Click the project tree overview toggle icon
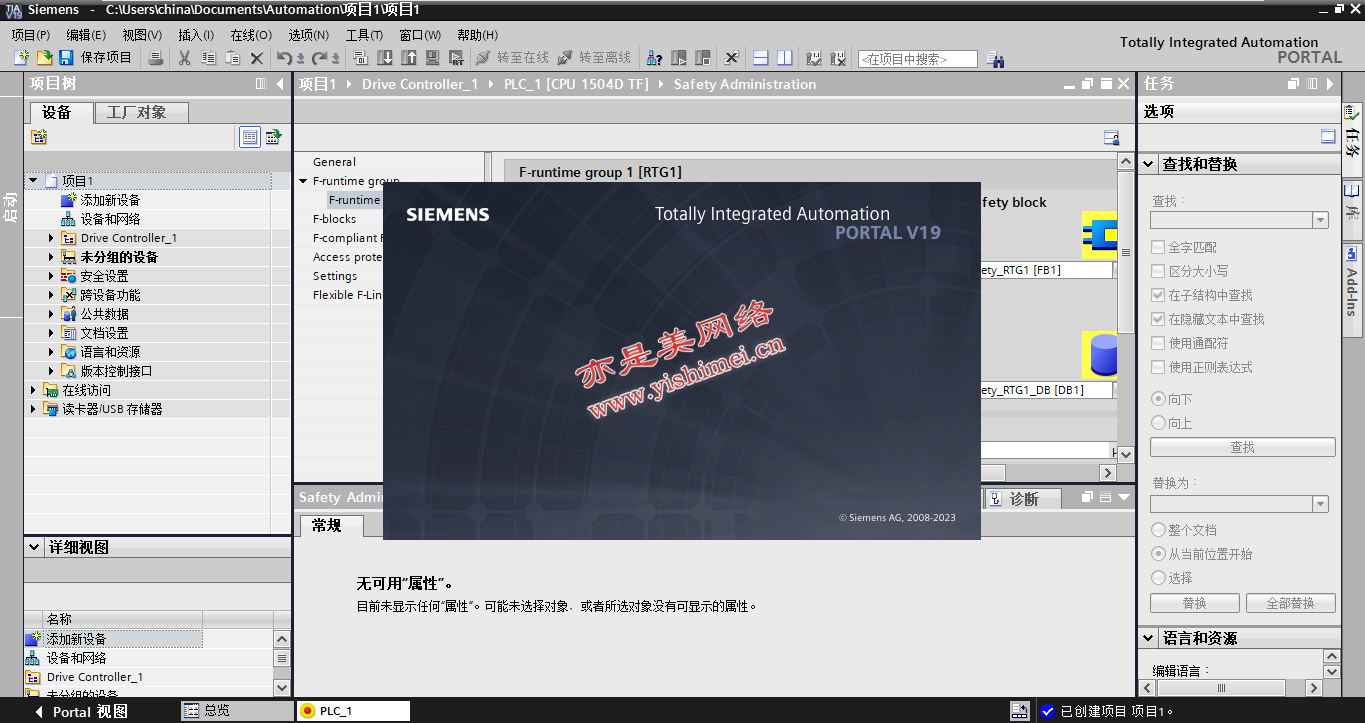This screenshot has width=1365, height=723. pos(249,137)
